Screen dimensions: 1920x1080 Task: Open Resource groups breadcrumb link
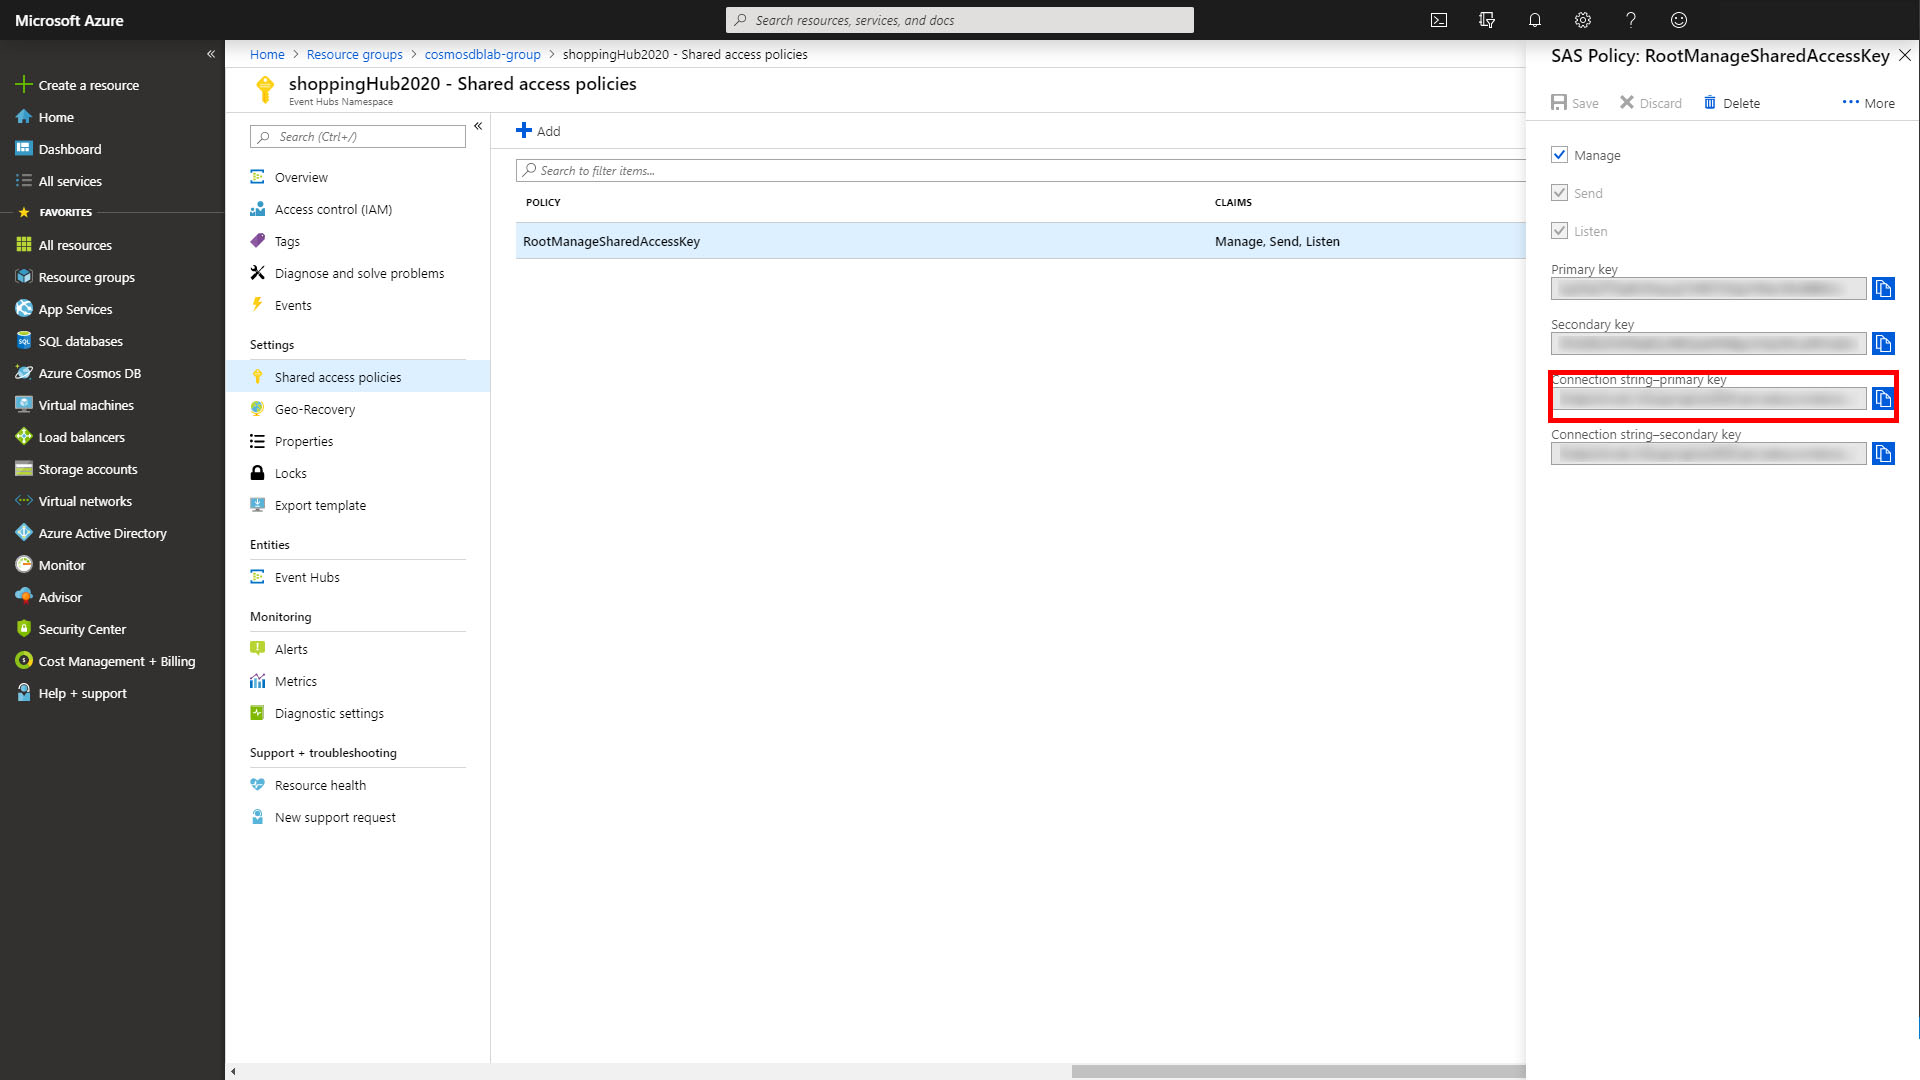pos(355,55)
